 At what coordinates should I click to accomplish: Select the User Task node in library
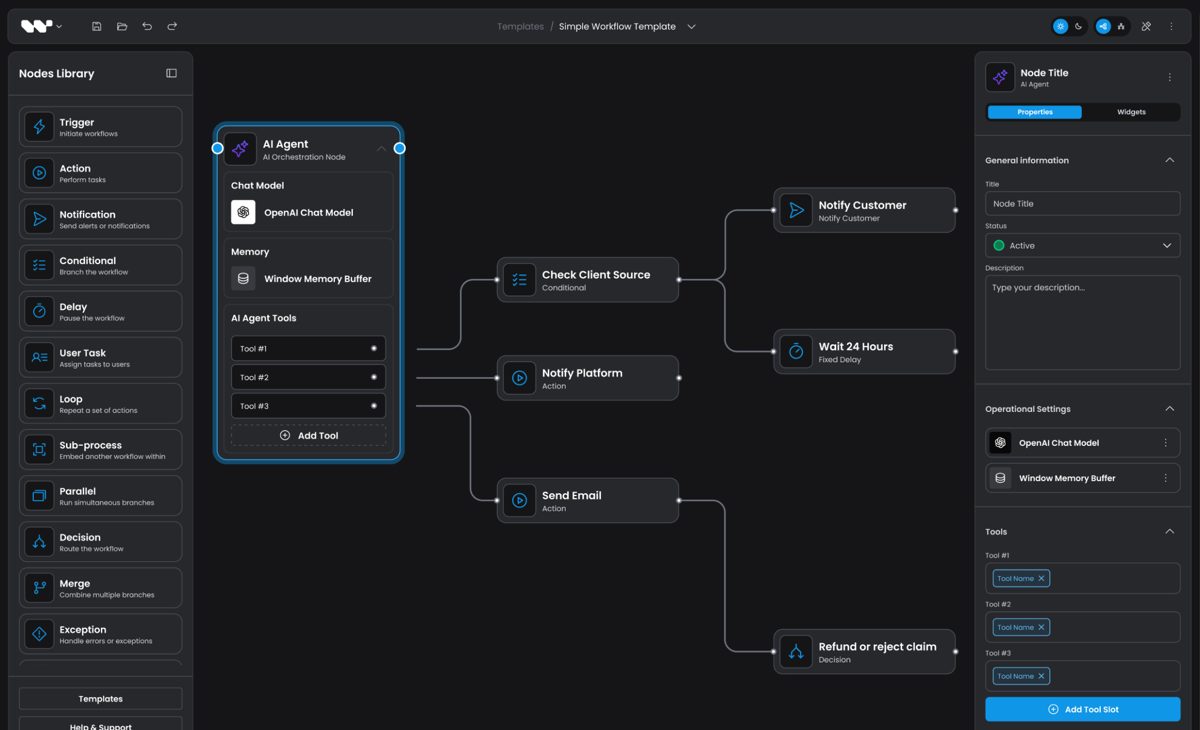pyautogui.click(x=100, y=357)
